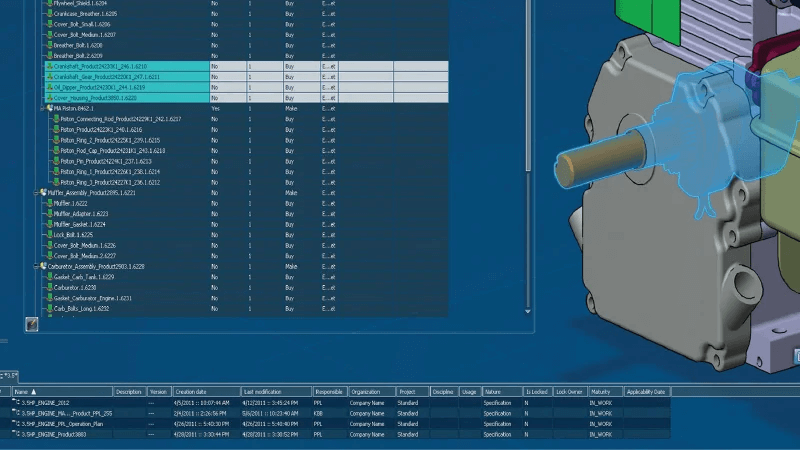Click the part icon next to Muffler_Adapter
This screenshot has height=450, width=800.
[50, 213]
